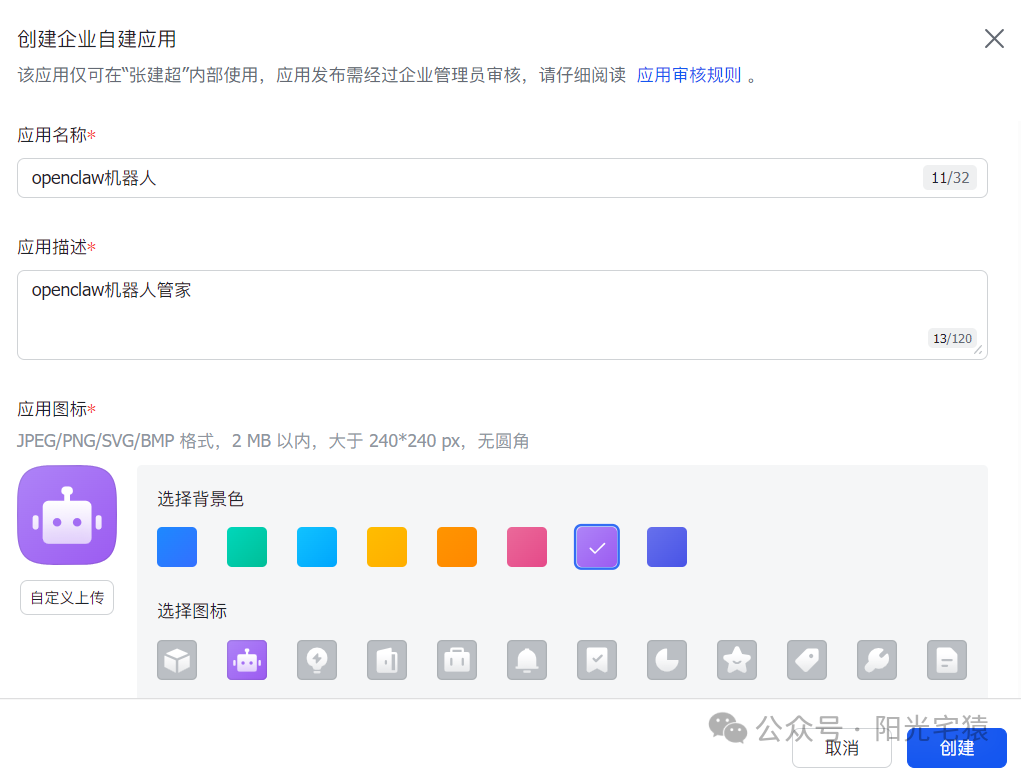
Task: Select the blue background color
Action: click(177, 547)
